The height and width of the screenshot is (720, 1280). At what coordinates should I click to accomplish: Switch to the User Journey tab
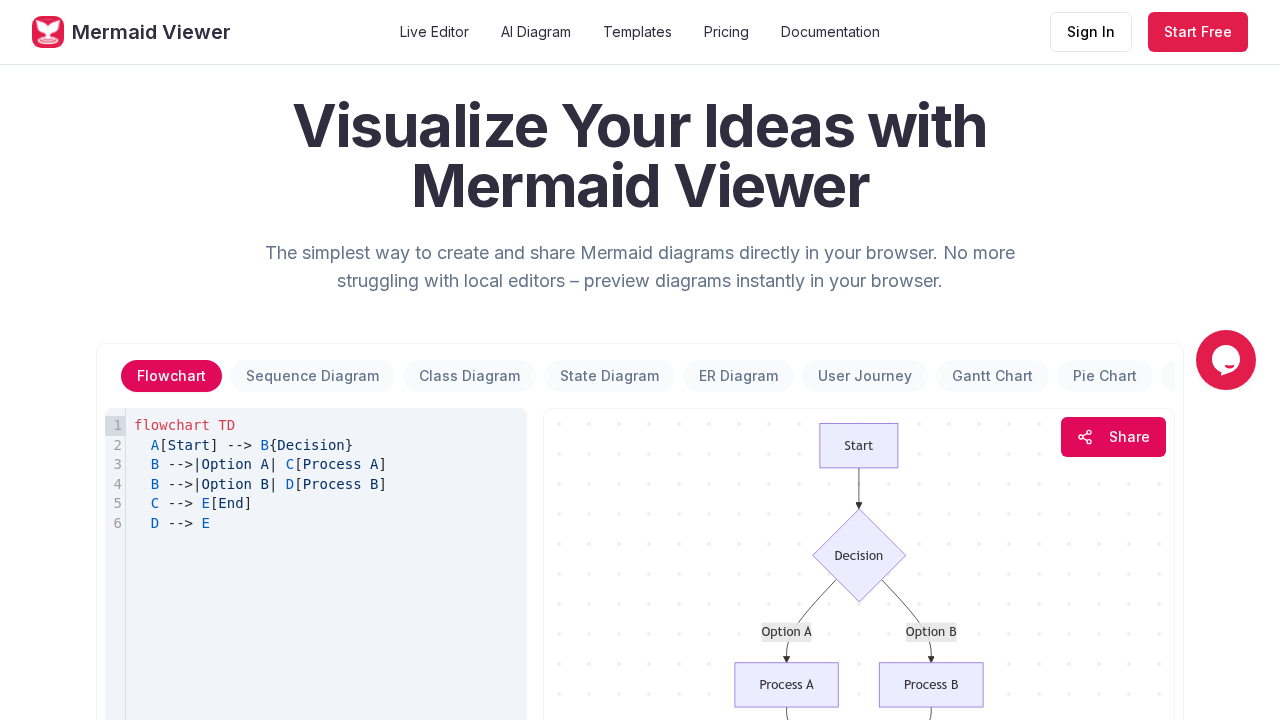(x=865, y=377)
